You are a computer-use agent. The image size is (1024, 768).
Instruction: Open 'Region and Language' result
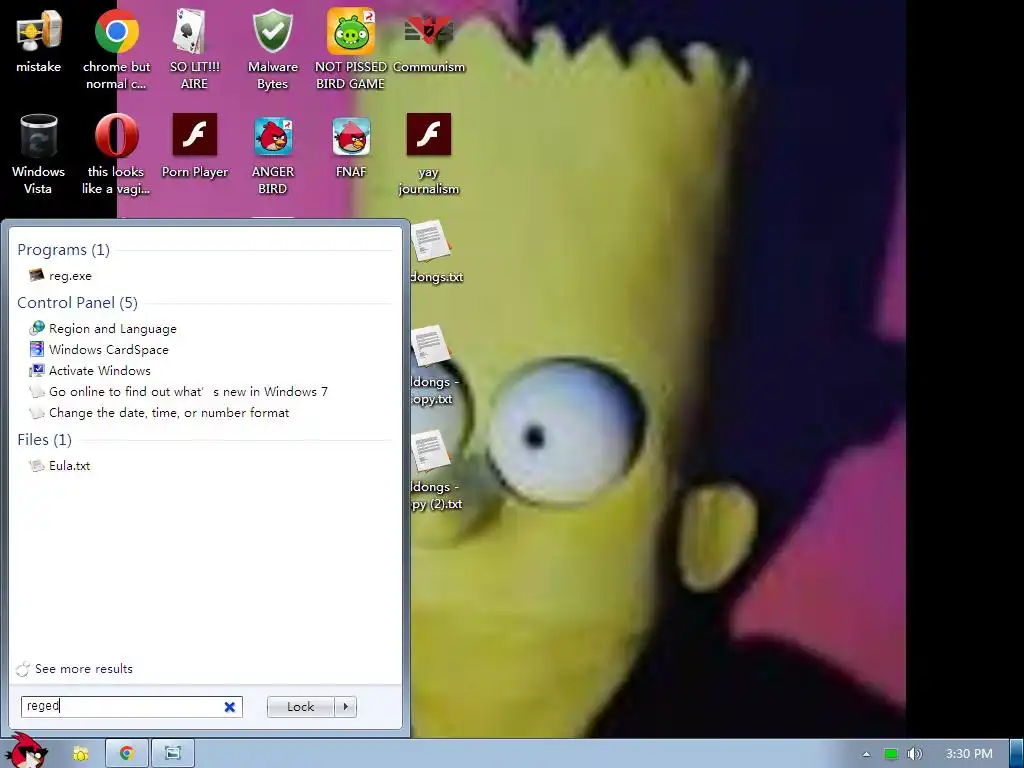tap(103, 328)
